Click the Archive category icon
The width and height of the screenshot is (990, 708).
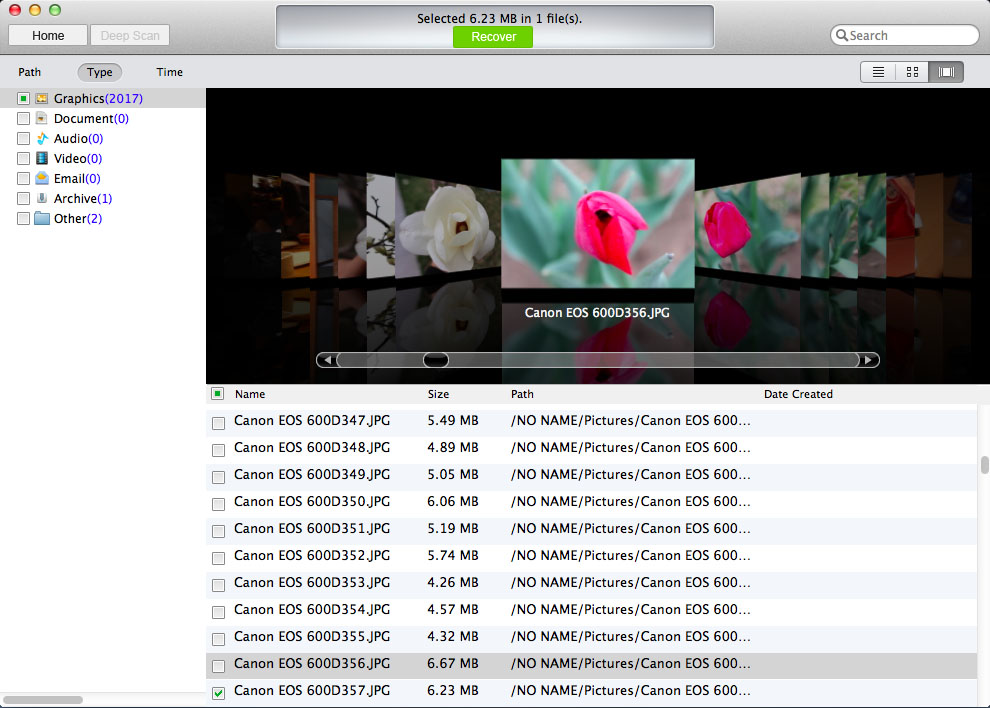42,198
